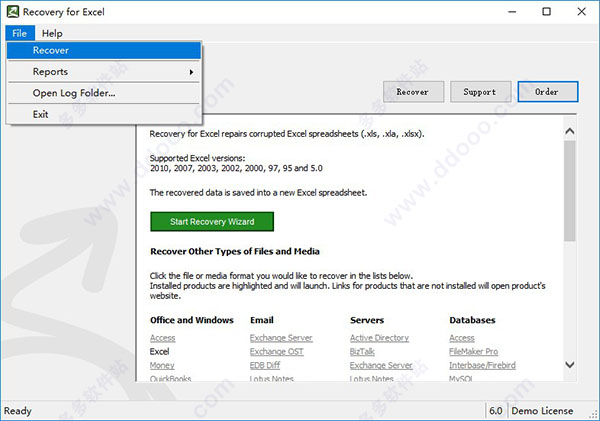
Task: Select Open Log Folder... menu entry
Action: 104,93
